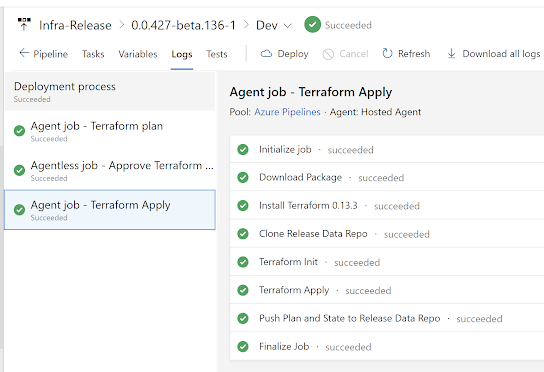The width and height of the screenshot is (544, 372).
Task: Click the Deploy cloud icon
Action: [x=266, y=53]
